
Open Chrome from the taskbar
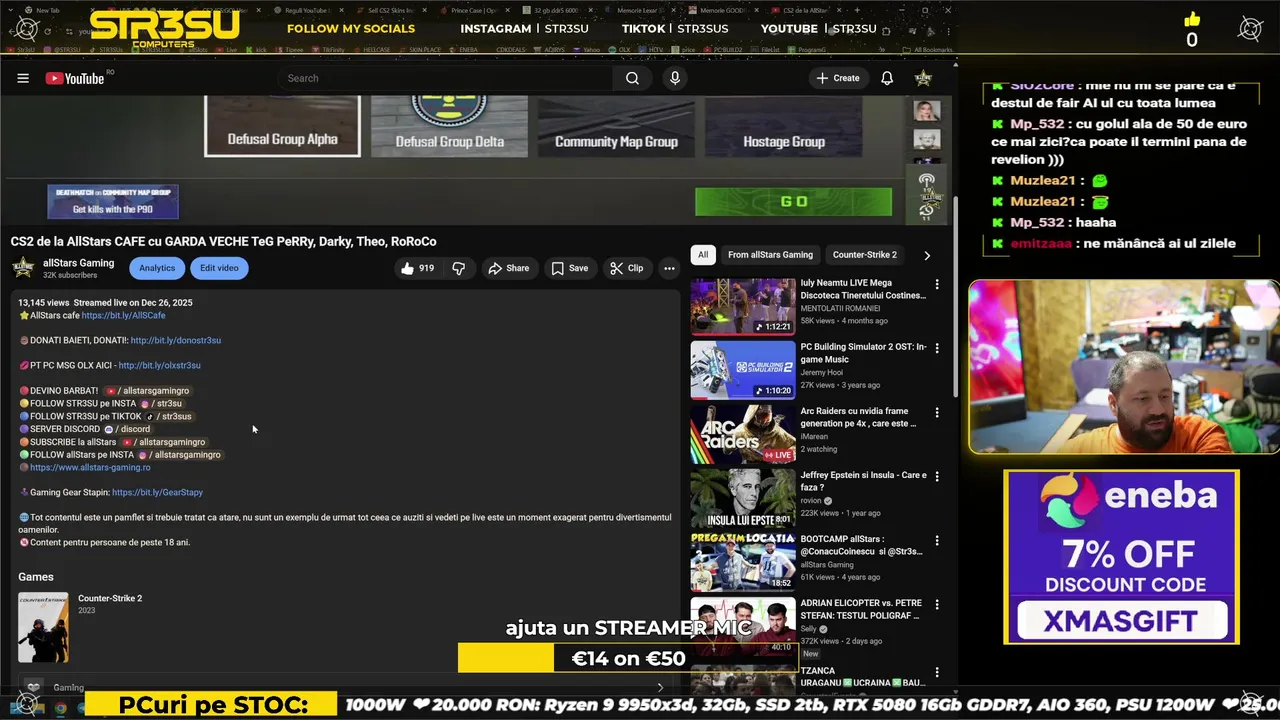[60, 707]
